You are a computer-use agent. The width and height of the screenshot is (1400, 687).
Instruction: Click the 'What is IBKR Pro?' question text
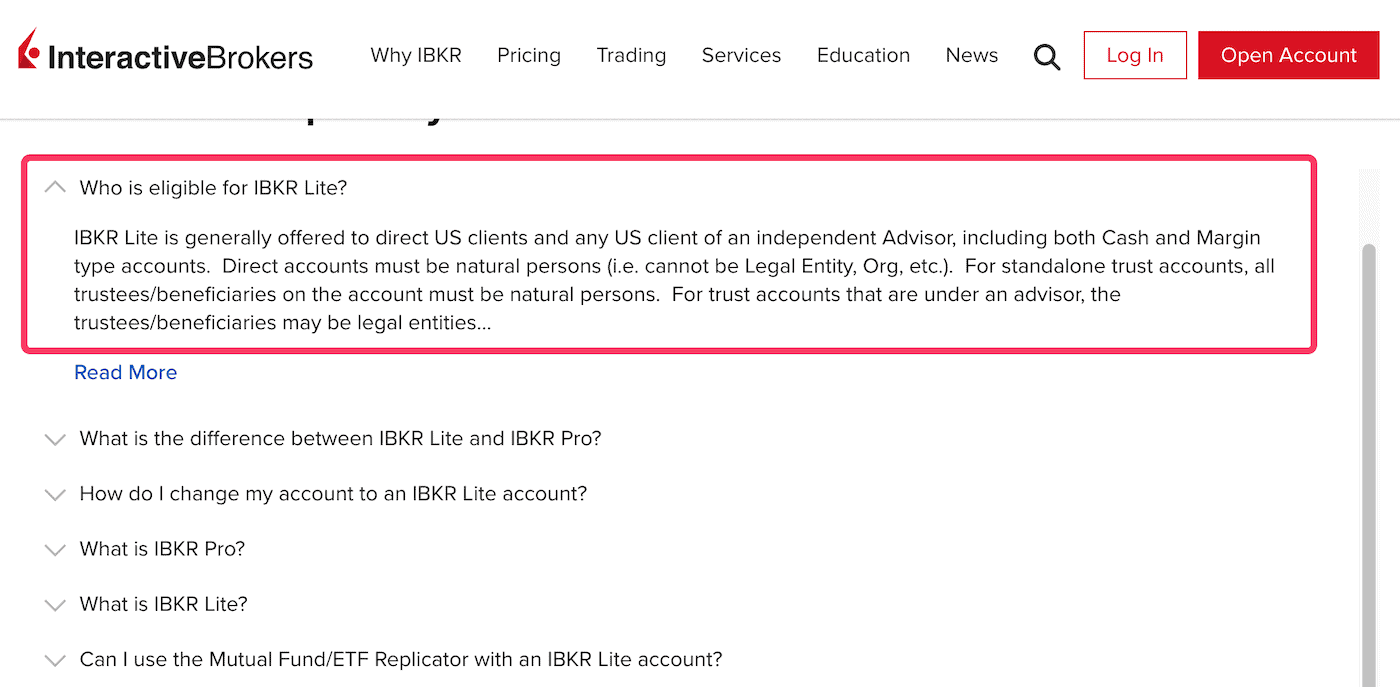[162, 550]
